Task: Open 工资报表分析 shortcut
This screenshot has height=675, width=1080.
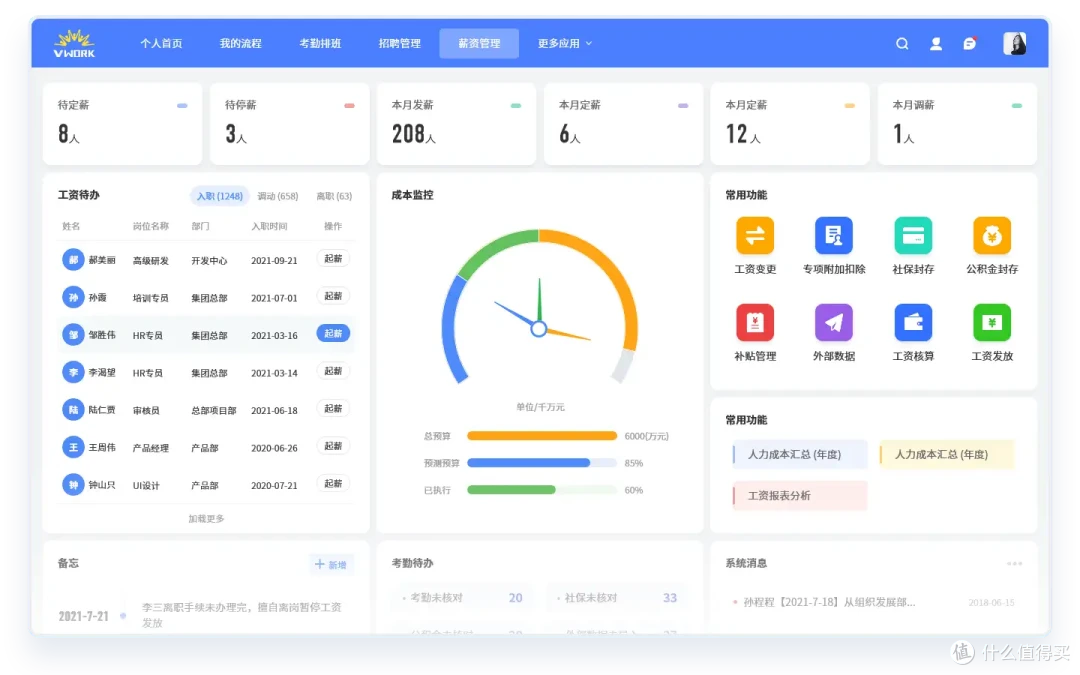Action: pyautogui.click(x=799, y=496)
